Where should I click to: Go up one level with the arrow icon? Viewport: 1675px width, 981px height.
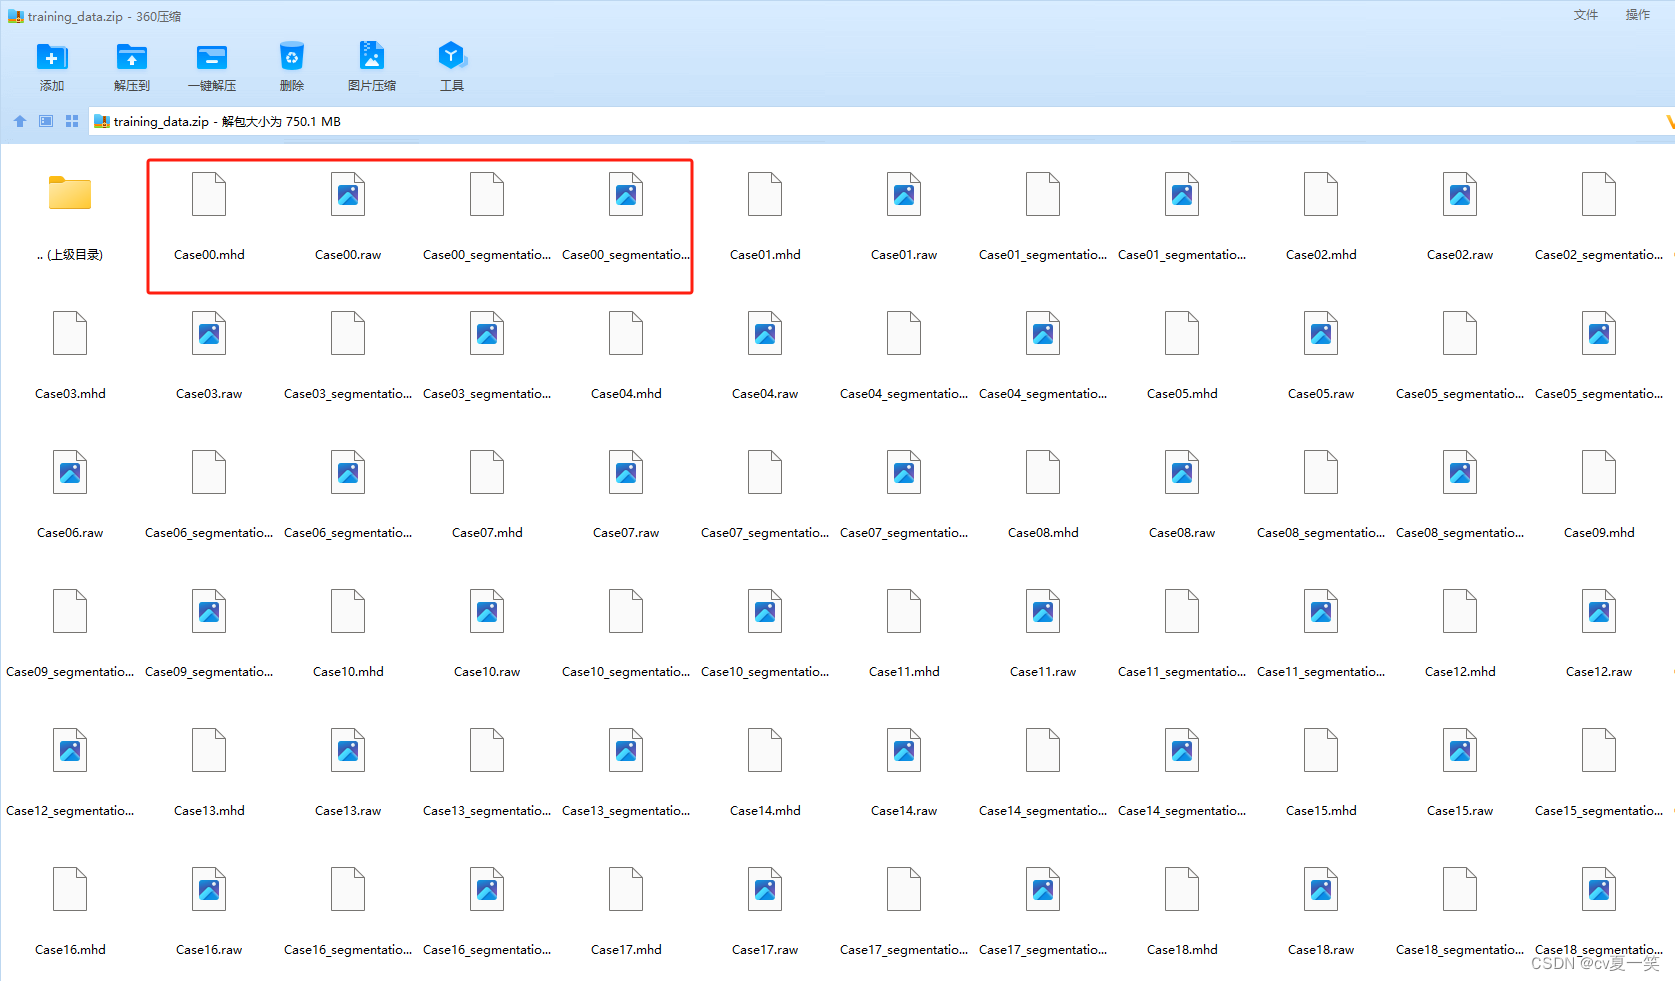pos(20,121)
